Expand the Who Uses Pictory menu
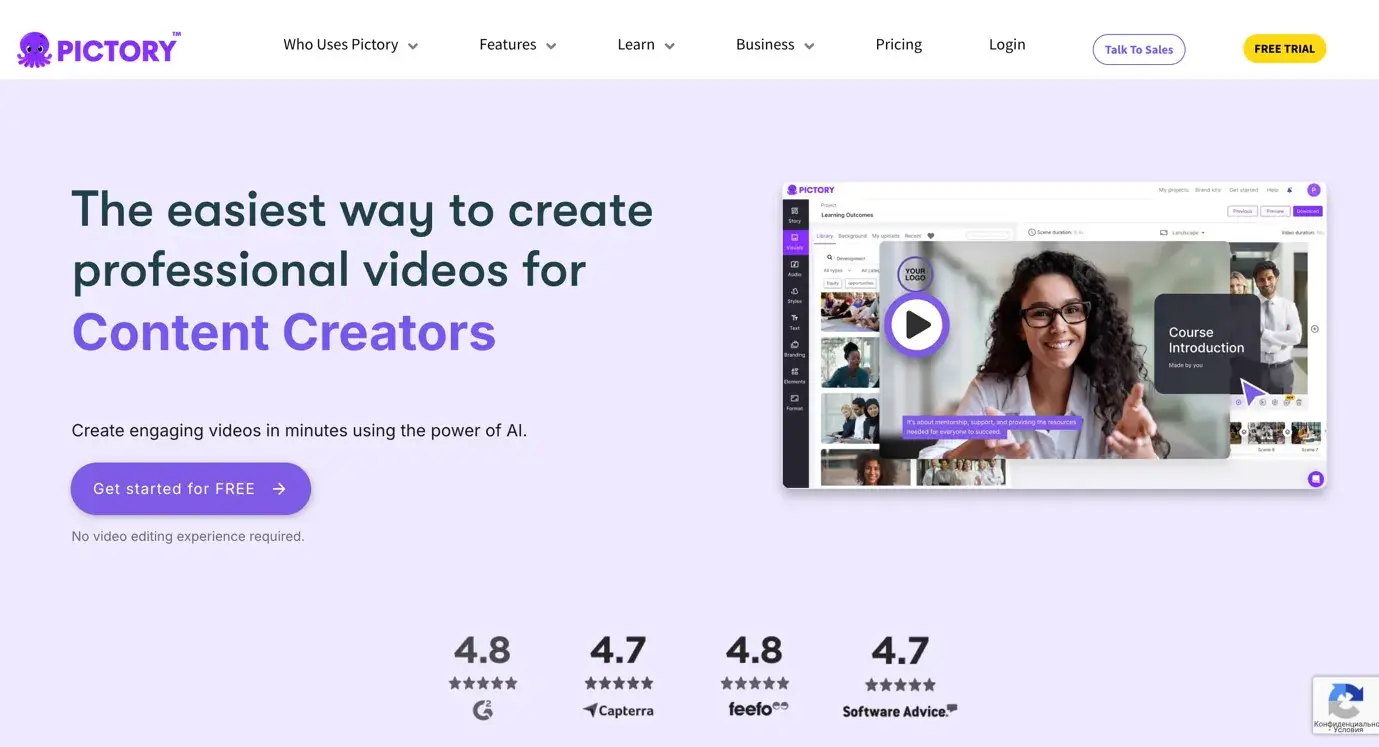Screen dimensions: 1379x747 click(350, 45)
